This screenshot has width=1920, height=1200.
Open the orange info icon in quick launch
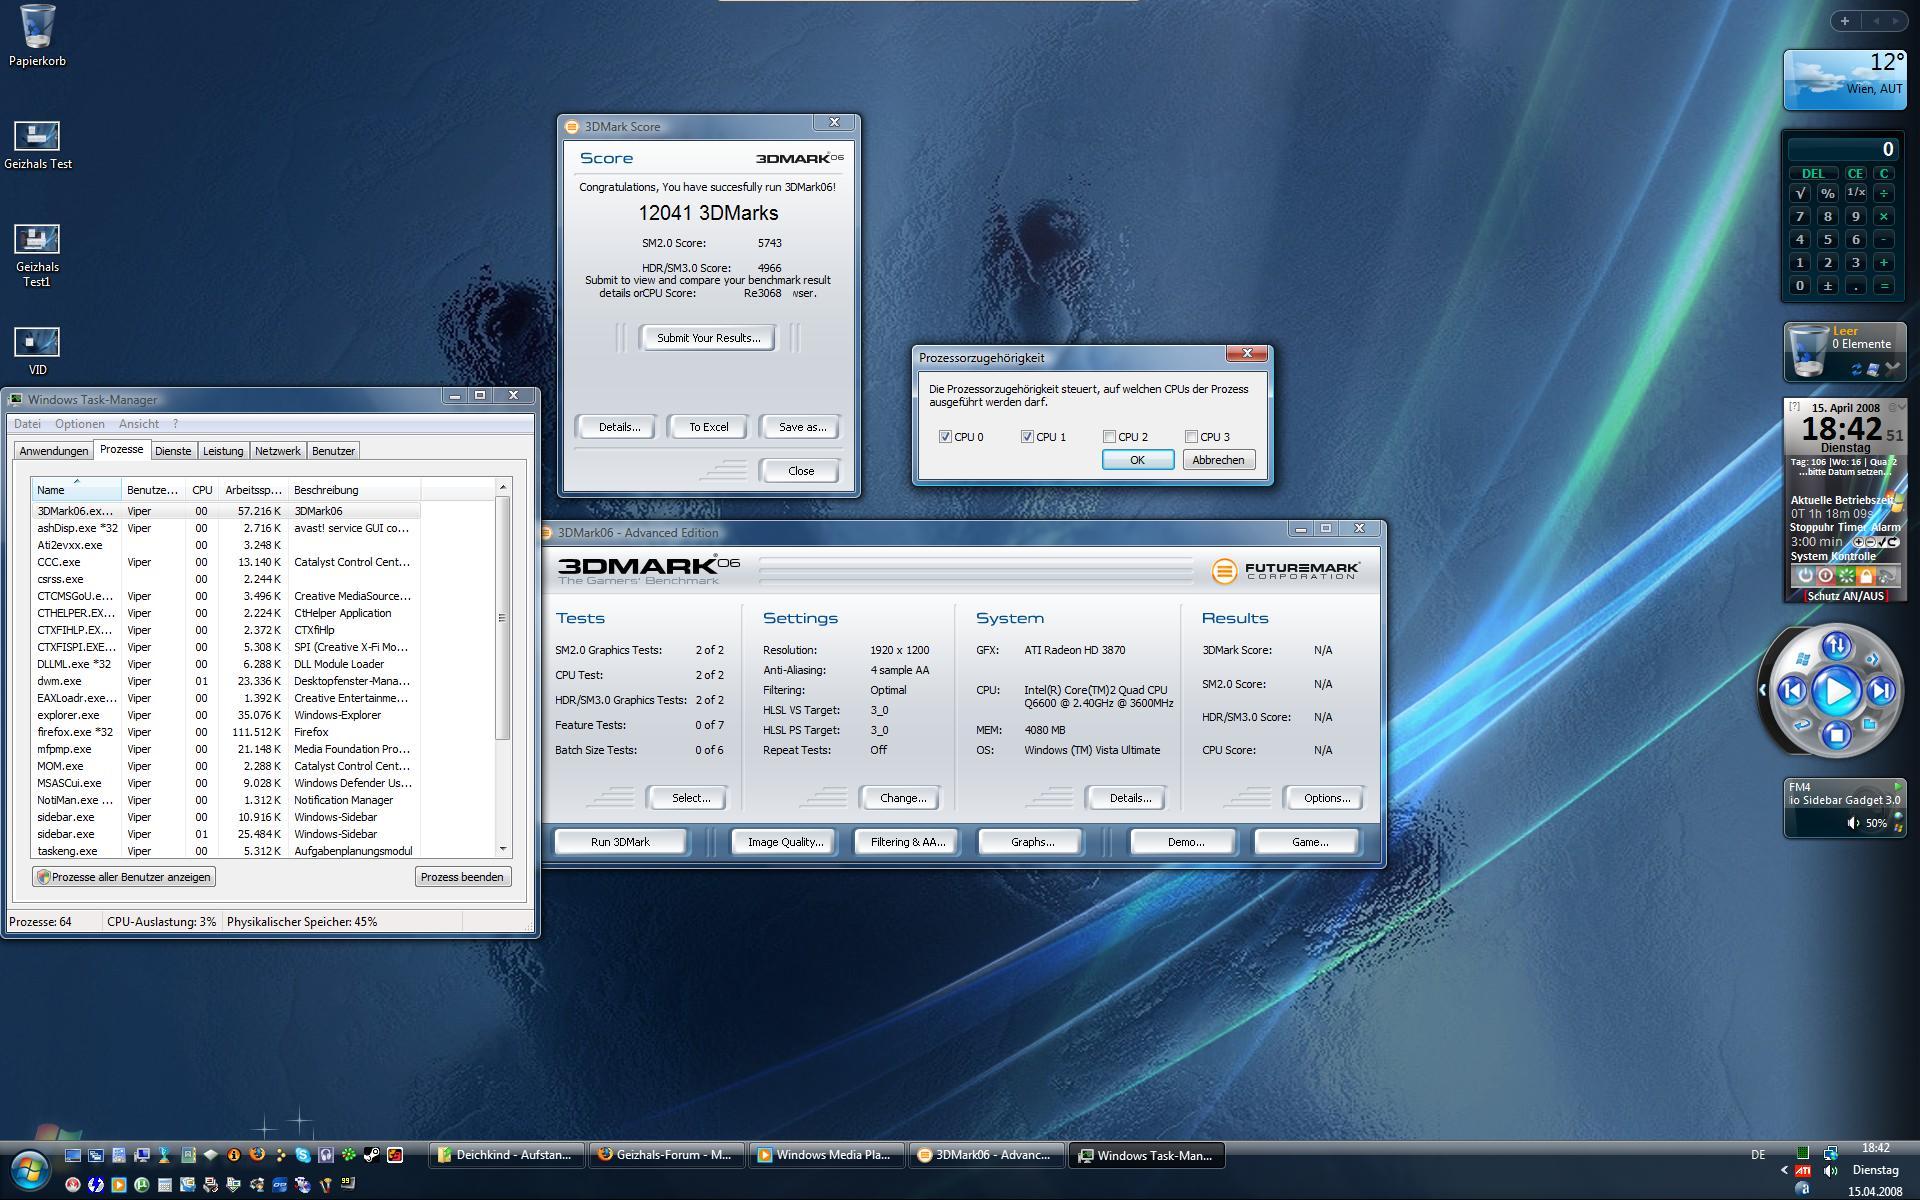click(234, 1155)
